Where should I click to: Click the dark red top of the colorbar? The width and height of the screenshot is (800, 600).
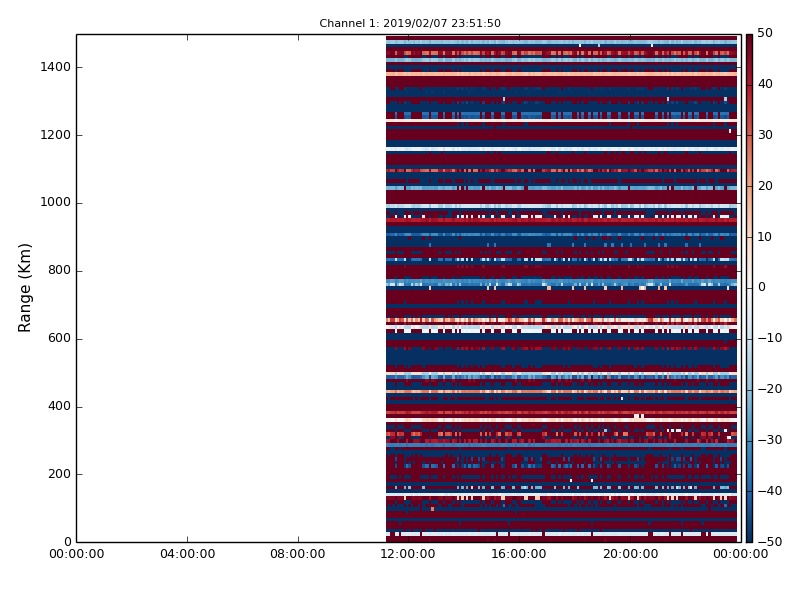point(749,39)
